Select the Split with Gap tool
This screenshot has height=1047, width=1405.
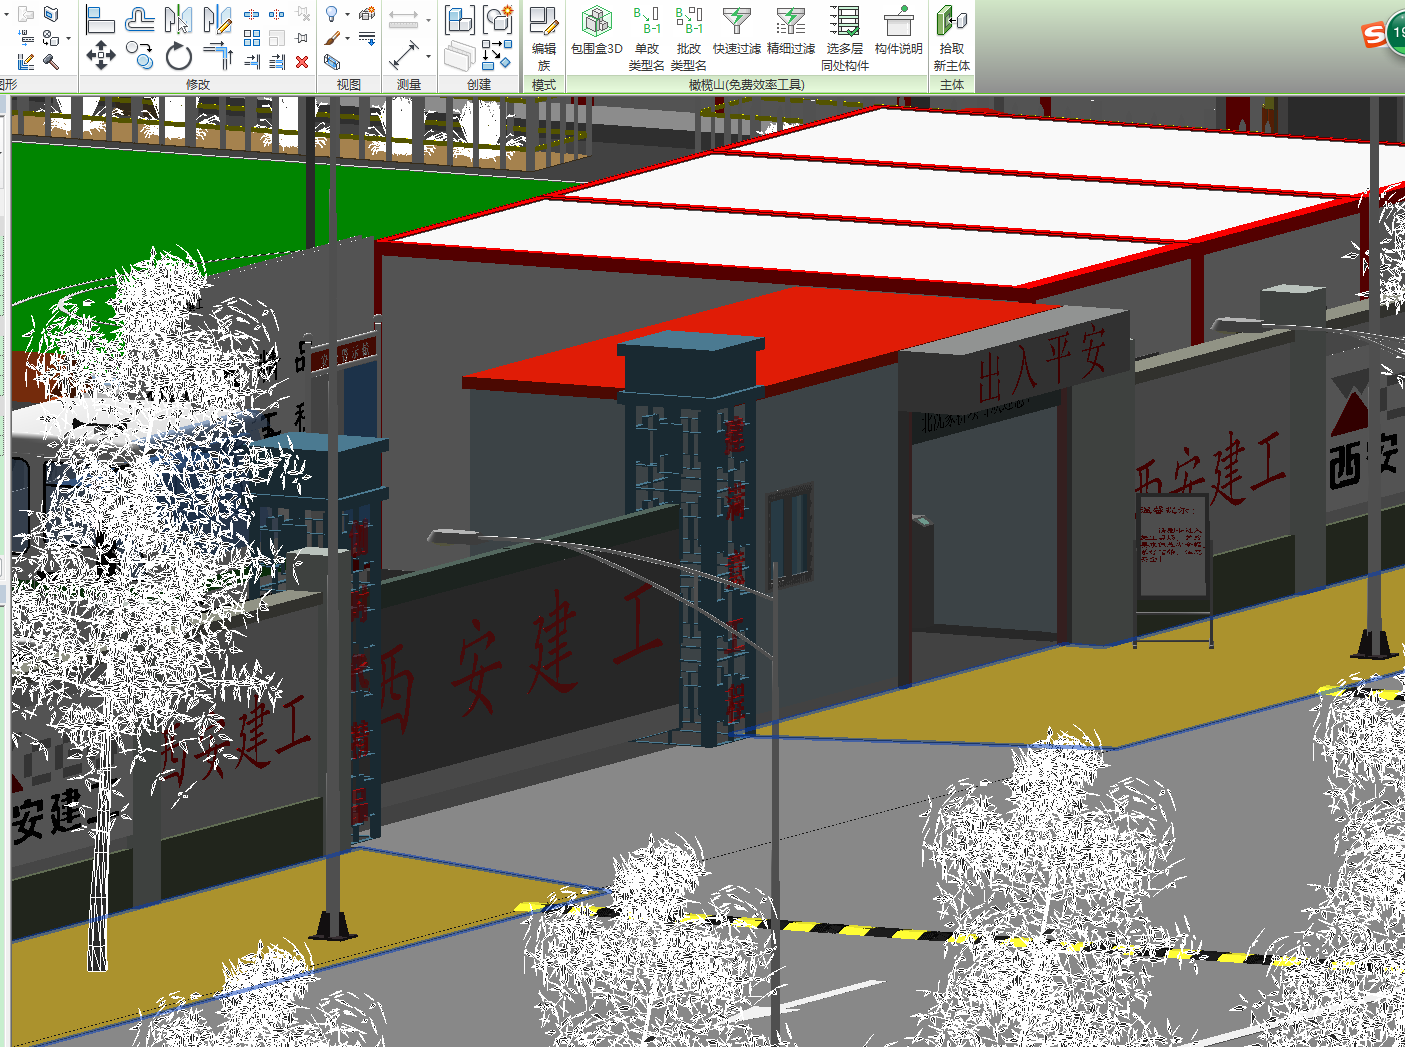coord(277,14)
